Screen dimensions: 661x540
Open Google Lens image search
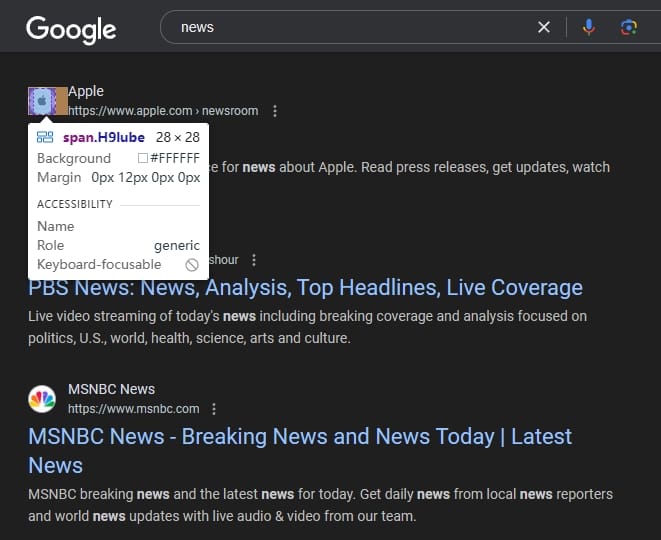[x=629, y=27]
